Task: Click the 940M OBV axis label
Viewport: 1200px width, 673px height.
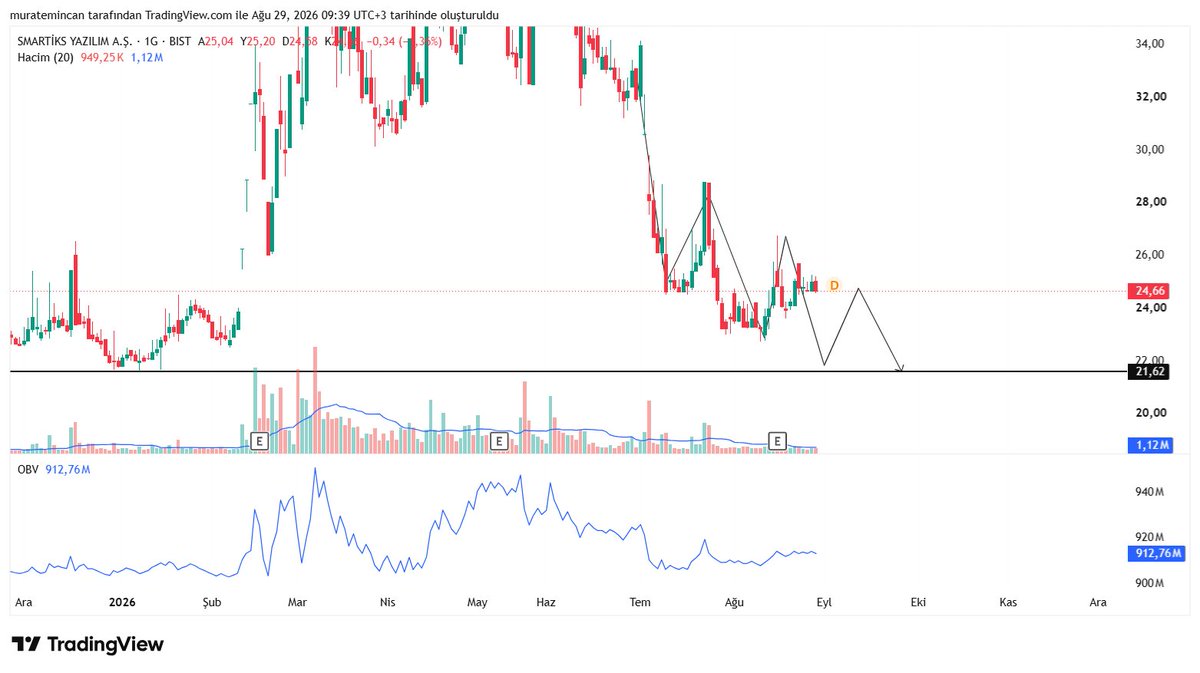Action: (x=1150, y=492)
